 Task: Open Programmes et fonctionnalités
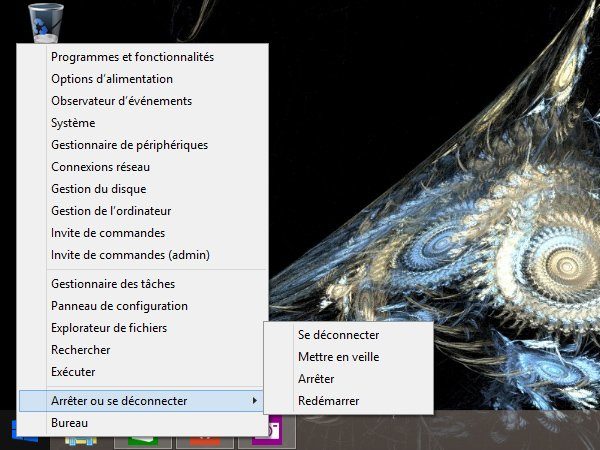[x=142, y=57]
